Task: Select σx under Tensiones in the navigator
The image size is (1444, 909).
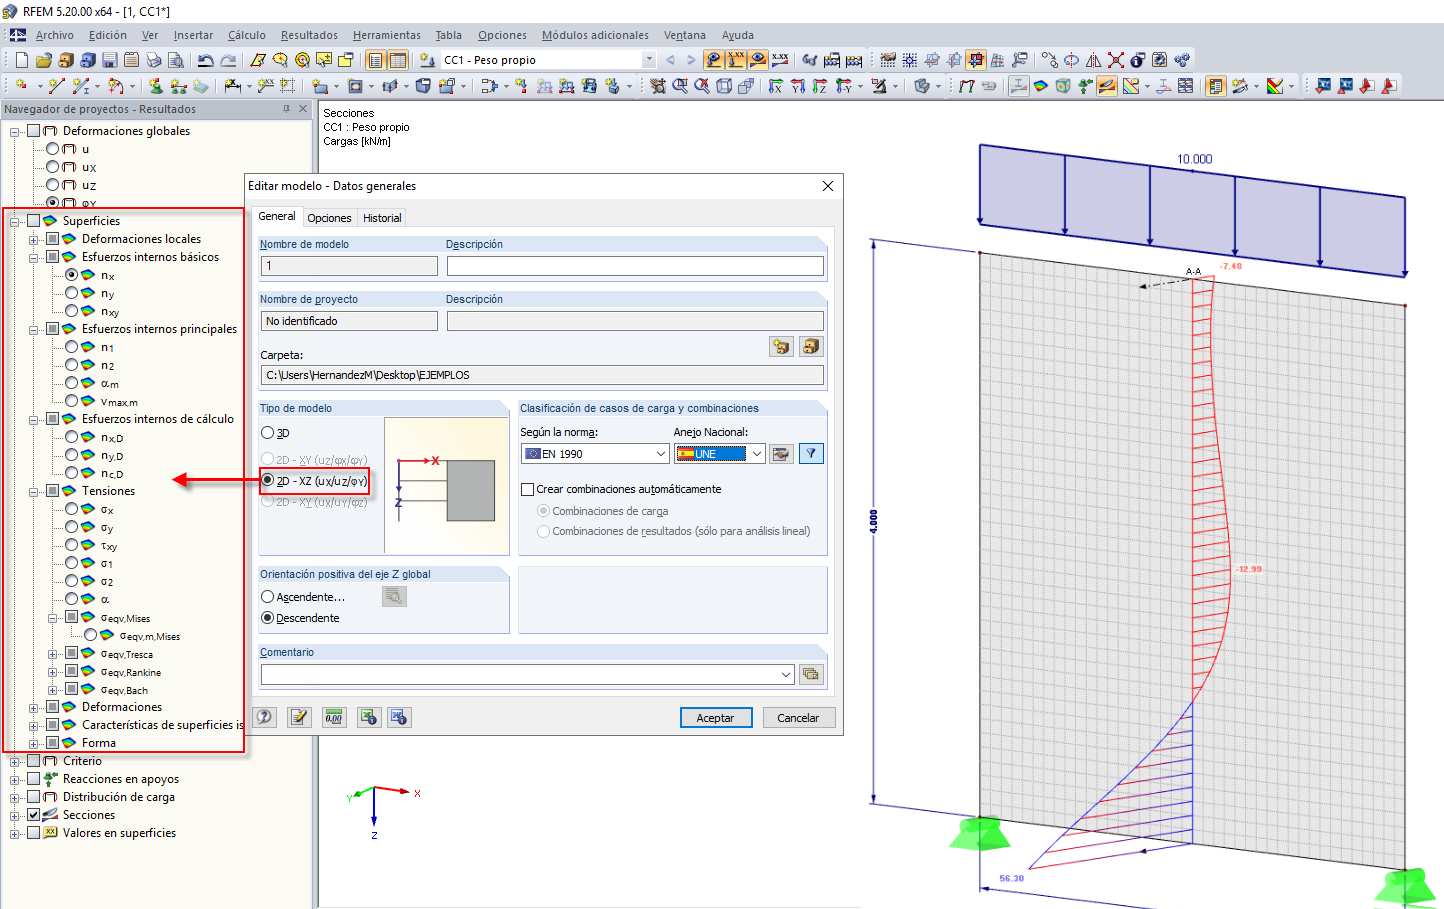Action: coord(72,509)
